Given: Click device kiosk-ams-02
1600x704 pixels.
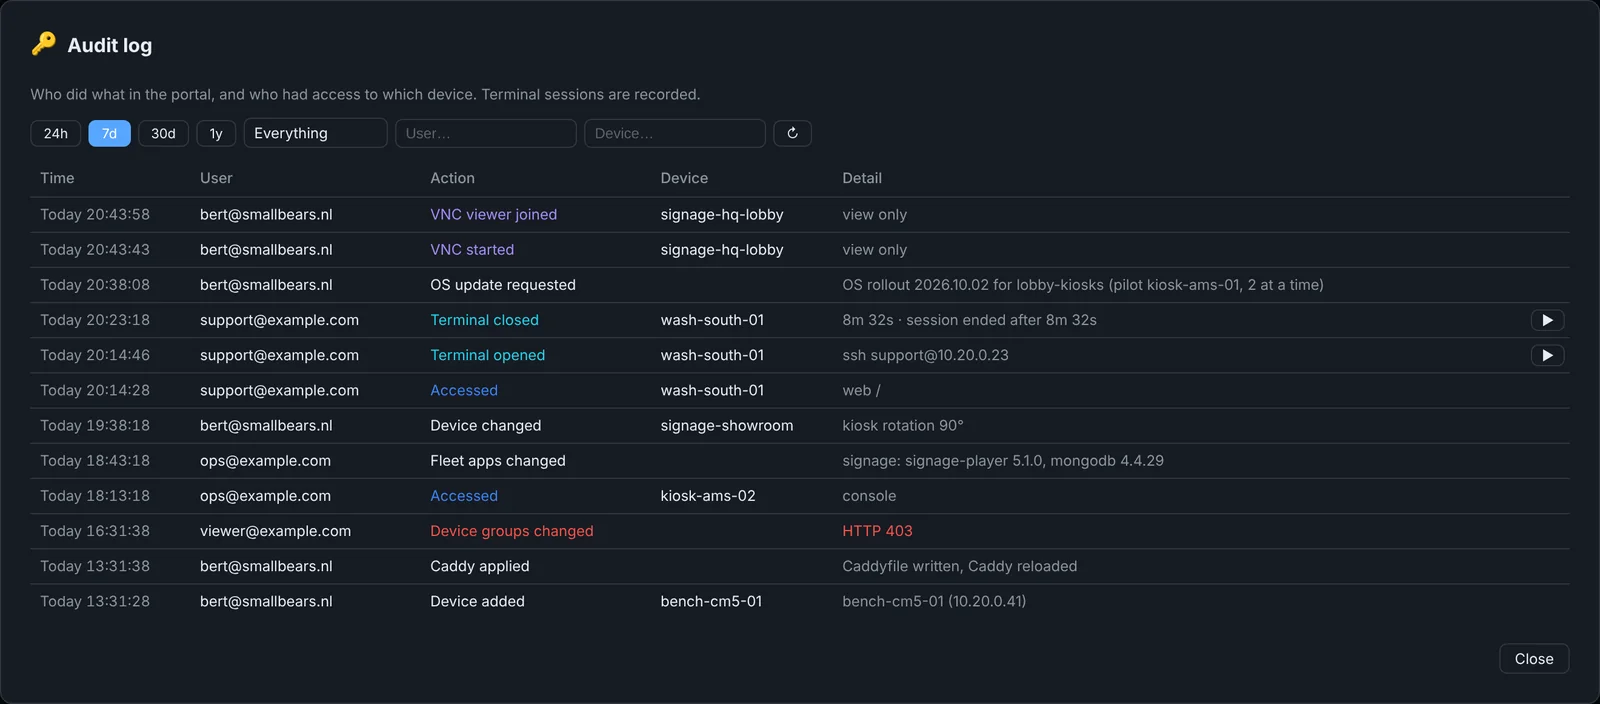Looking at the screenshot, I should click(x=708, y=496).
